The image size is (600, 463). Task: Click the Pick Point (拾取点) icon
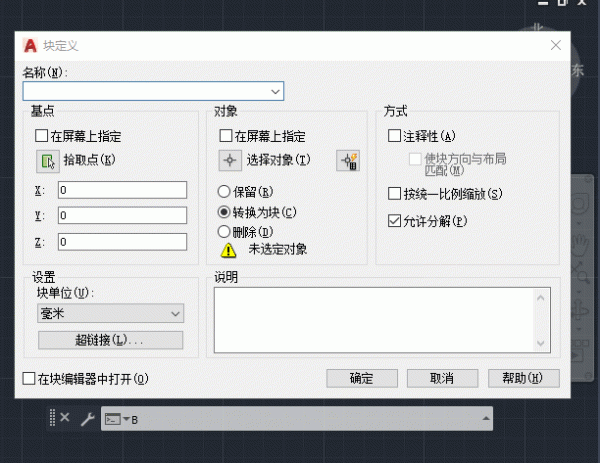pyautogui.click(x=46, y=160)
